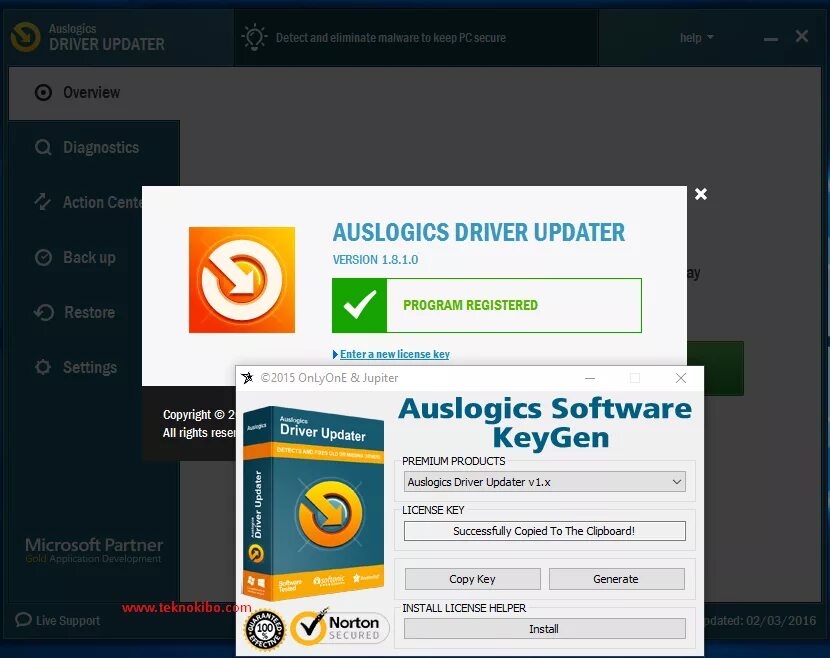
Task: Click VERSION 1.8.1.0 text
Action: click(375, 260)
